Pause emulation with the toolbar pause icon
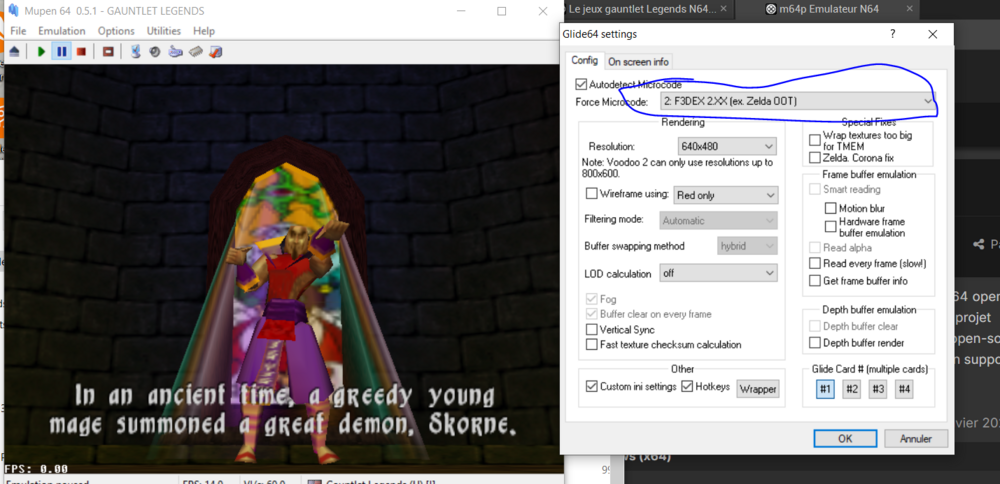Screen dimensions: 1000x484 click(61, 51)
